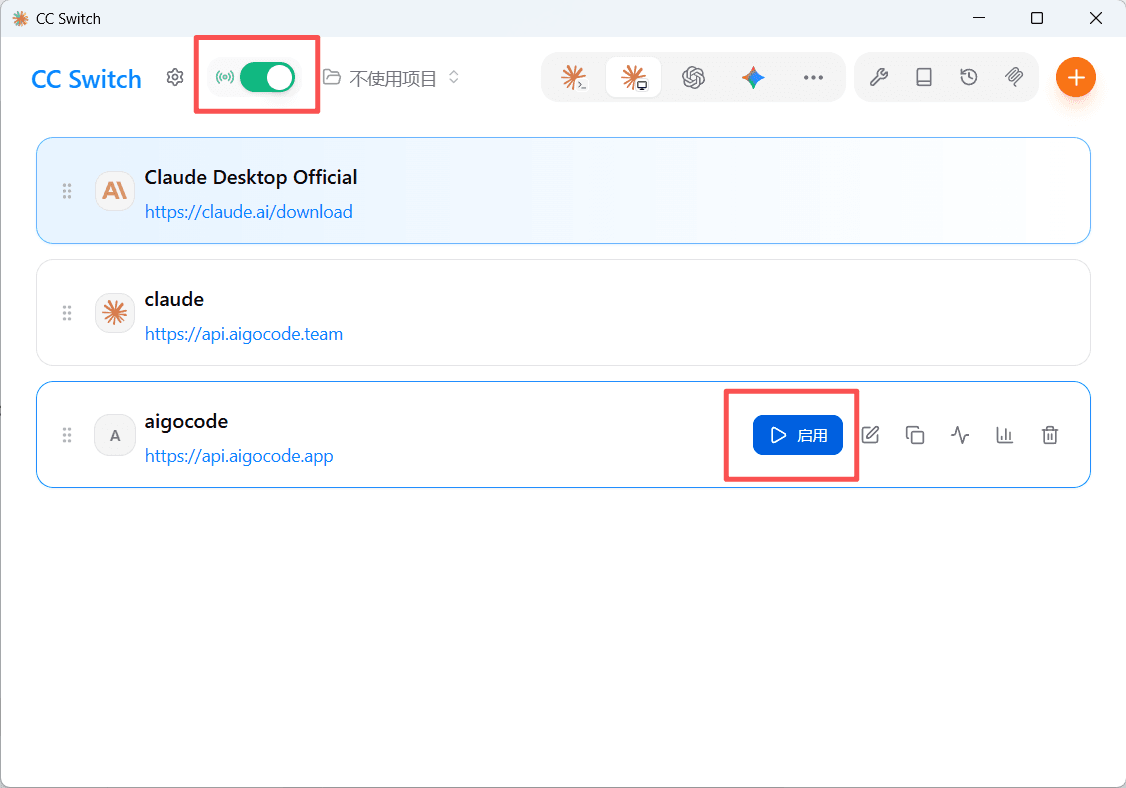Click the paperclip icon in the toolbar

point(1014,77)
